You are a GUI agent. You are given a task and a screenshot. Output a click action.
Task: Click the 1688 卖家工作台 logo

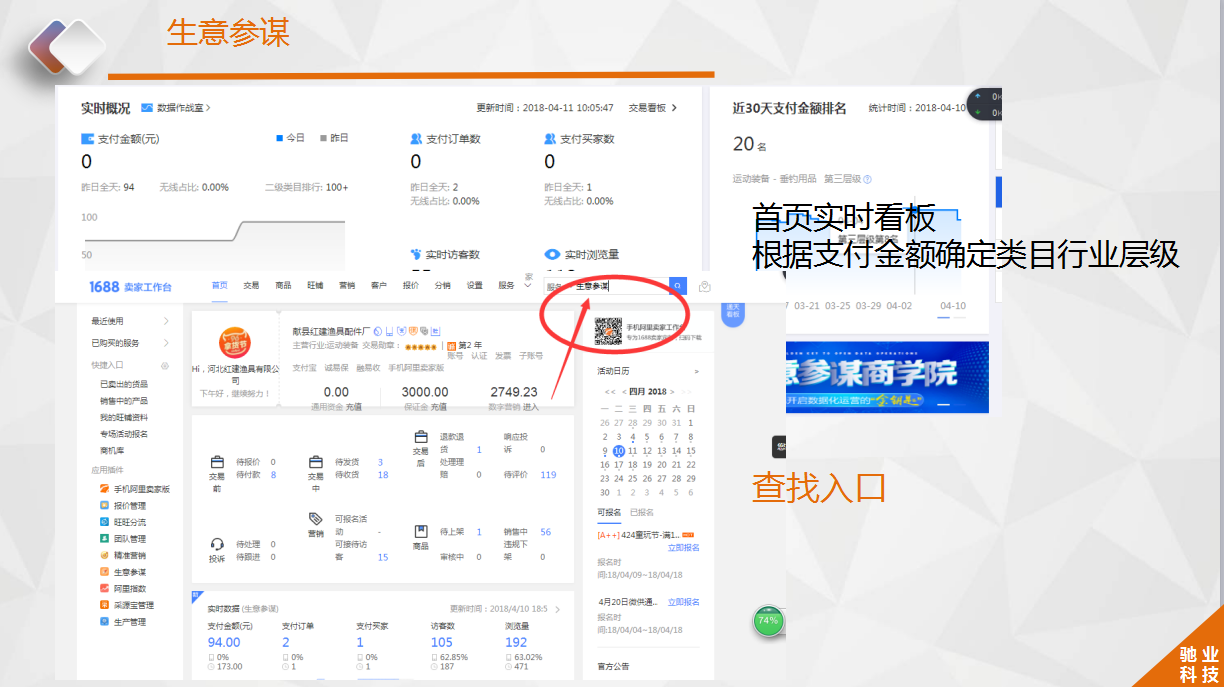click(130, 287)
